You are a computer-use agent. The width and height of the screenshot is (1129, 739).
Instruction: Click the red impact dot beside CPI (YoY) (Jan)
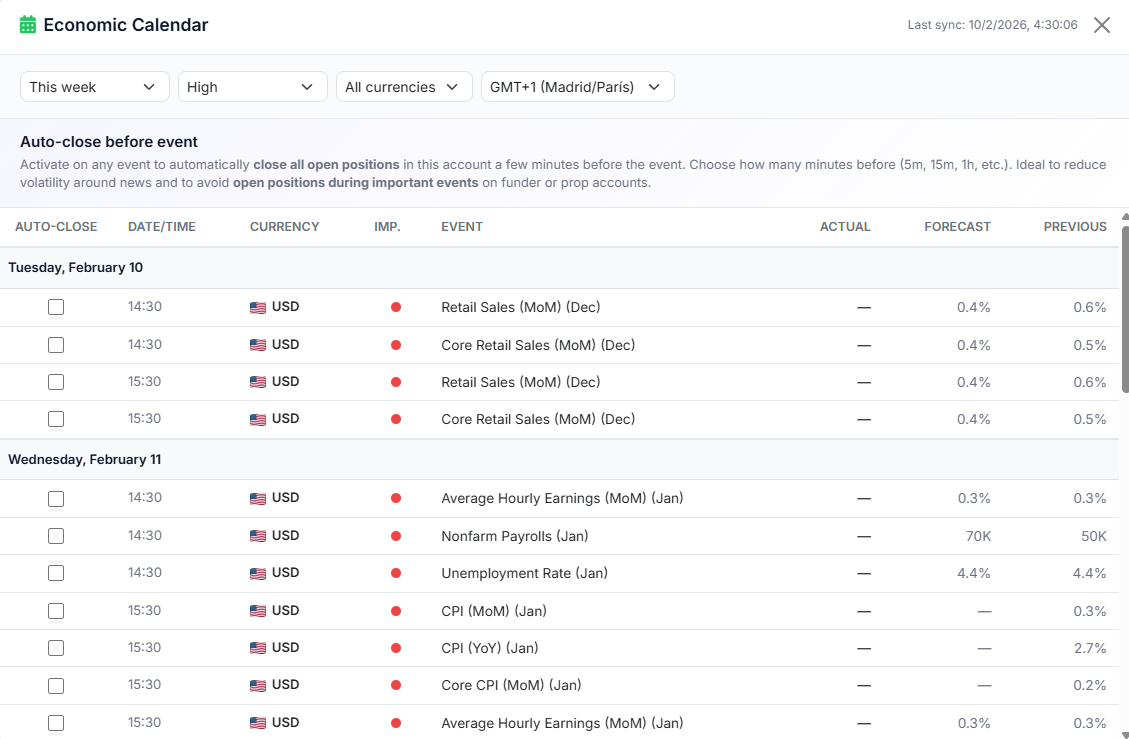pos(396,648)
